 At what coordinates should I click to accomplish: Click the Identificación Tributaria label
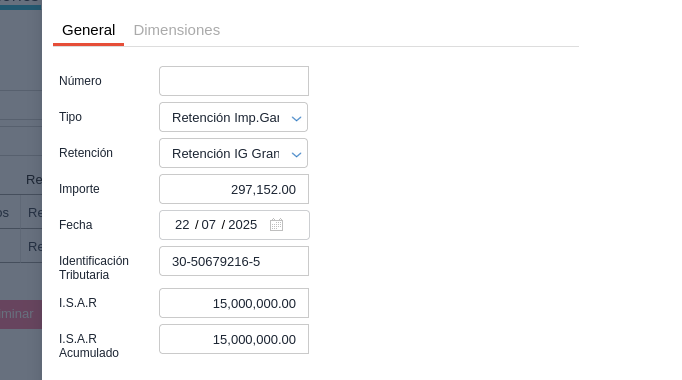pyautogui.click(x=94, y=268)
